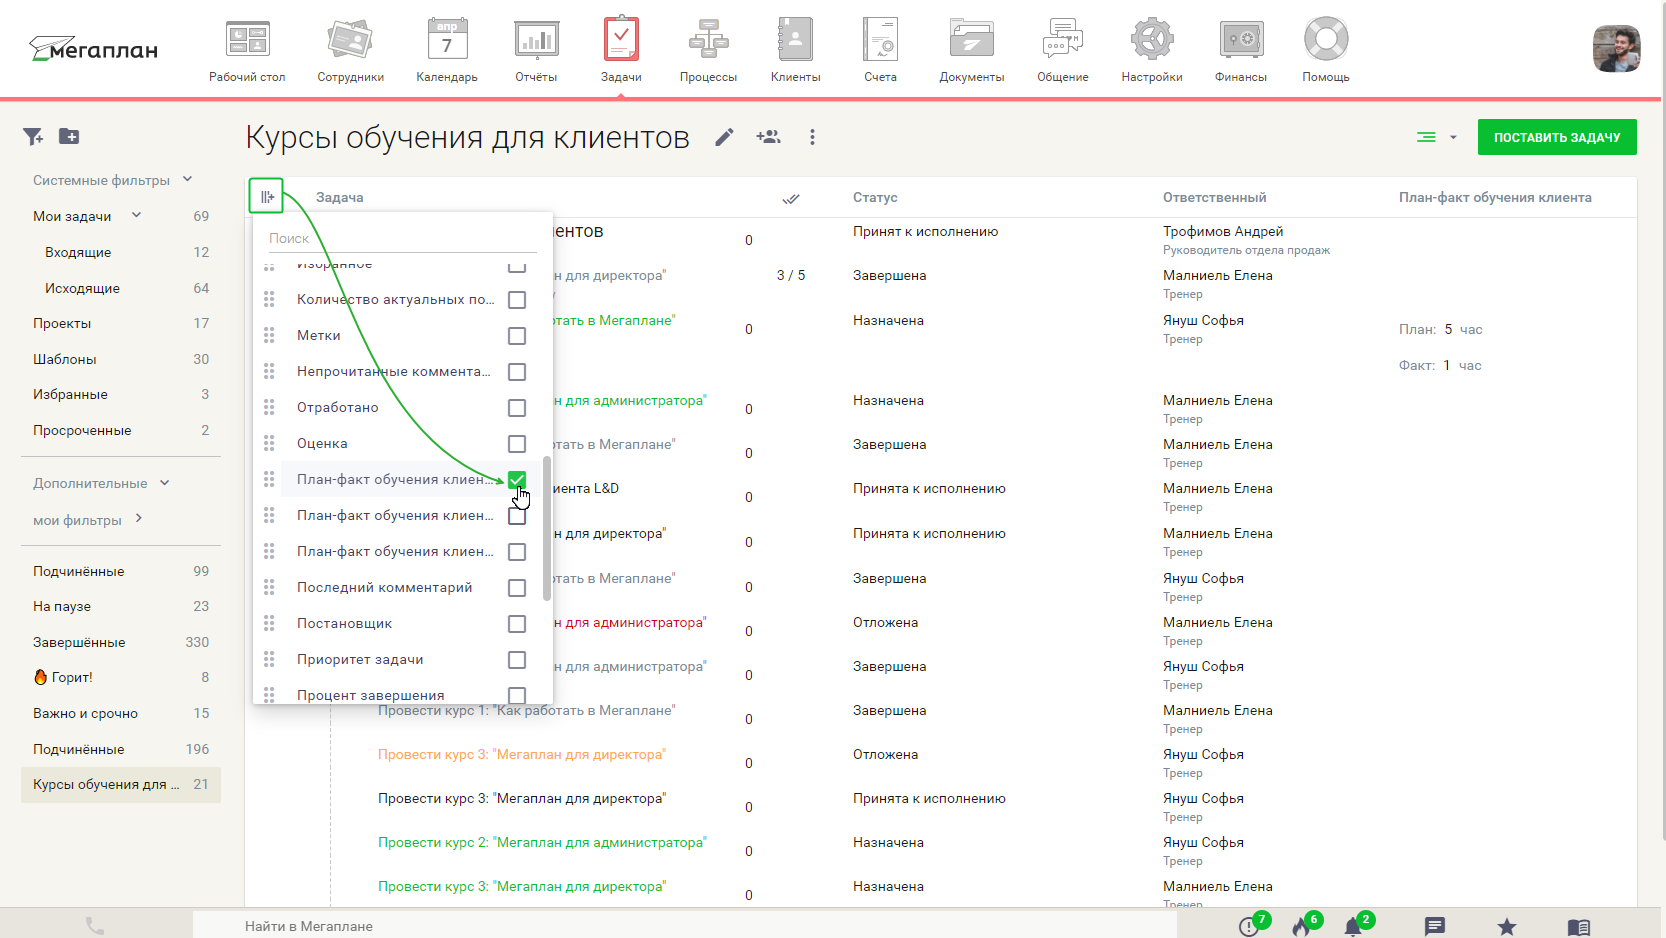Open the Отчёты section
Image resolution: width=1666 pixels, height=938 pixels.
(x=536, y=50)
